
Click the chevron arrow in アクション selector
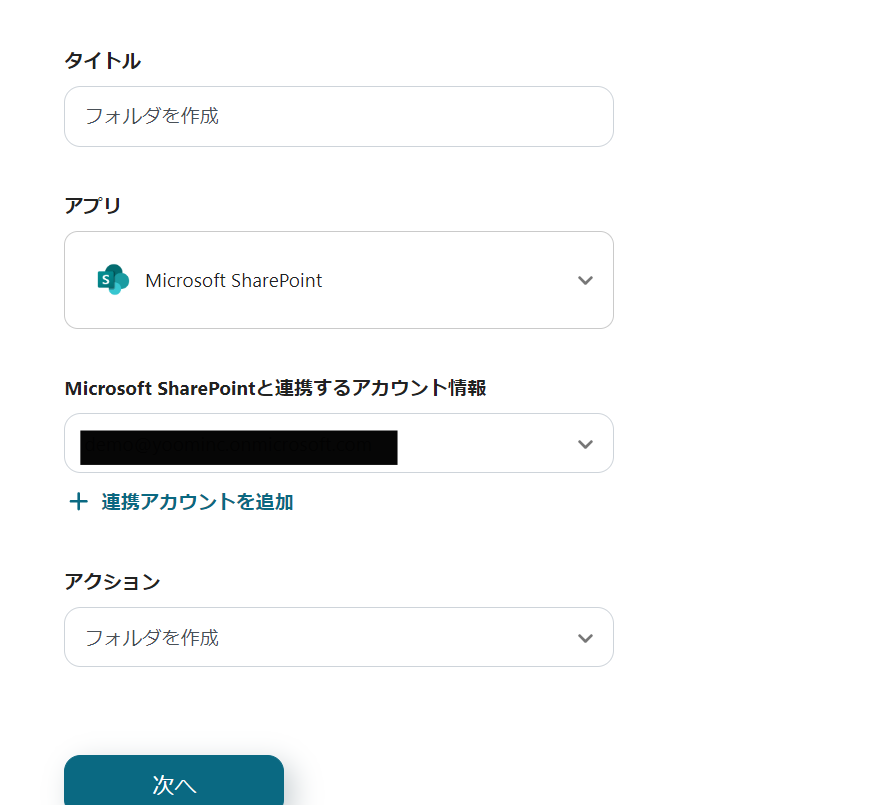[x=586, y=638]
